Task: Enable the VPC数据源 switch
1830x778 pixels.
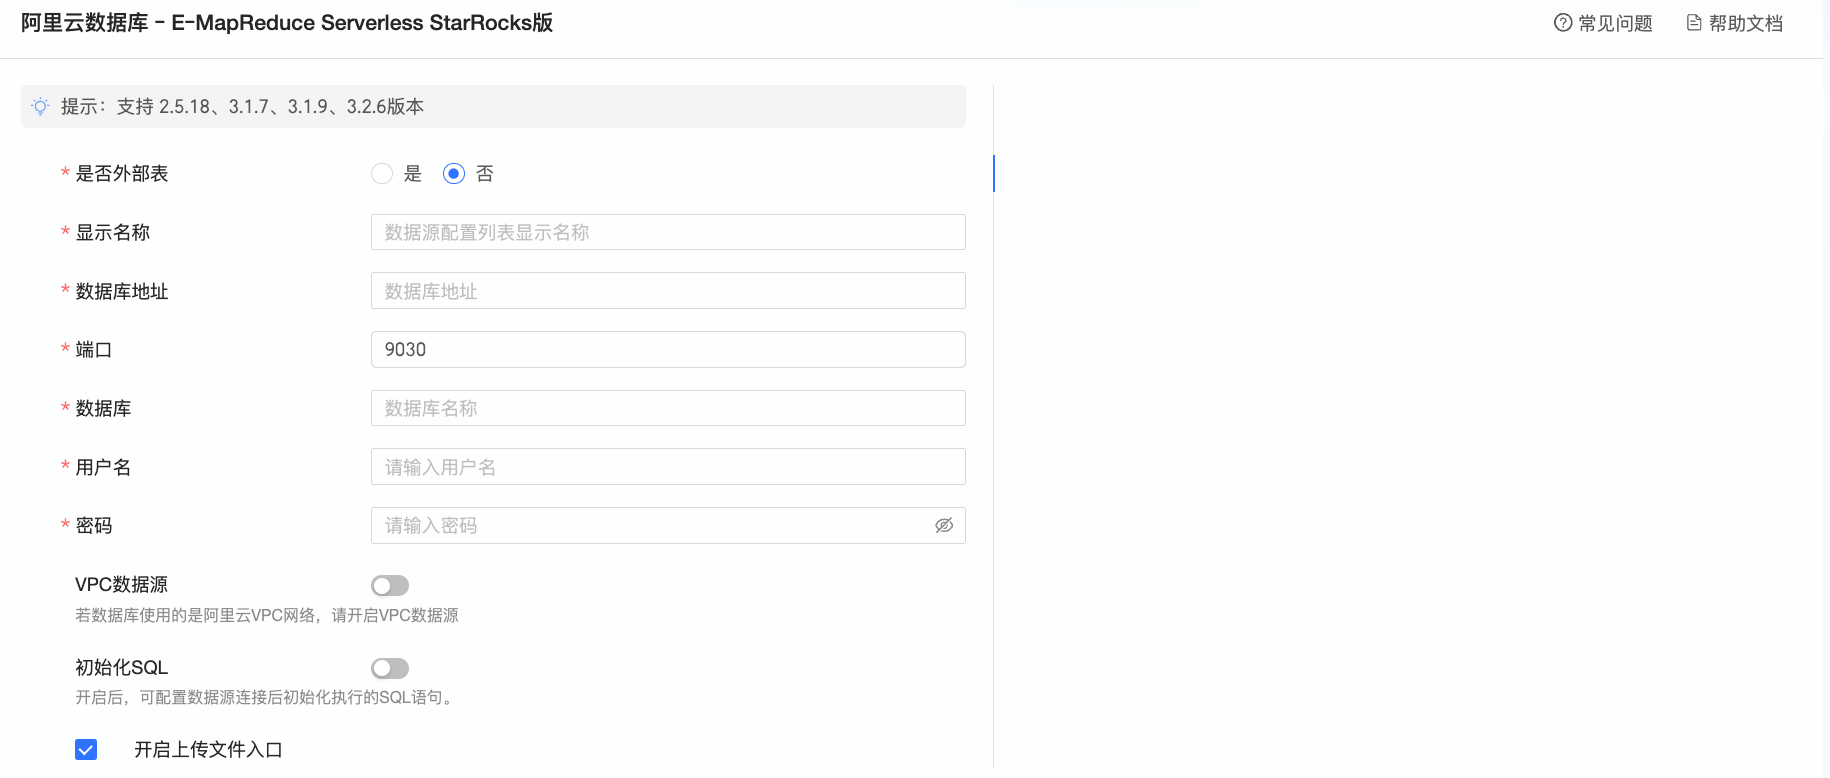Action: [390, 585]
